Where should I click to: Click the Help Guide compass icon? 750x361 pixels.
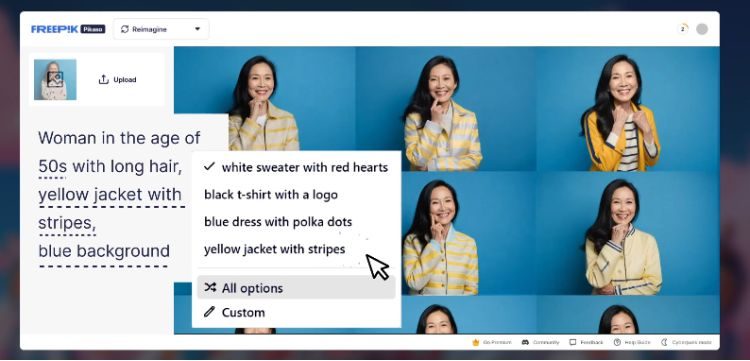coord(618,342)
